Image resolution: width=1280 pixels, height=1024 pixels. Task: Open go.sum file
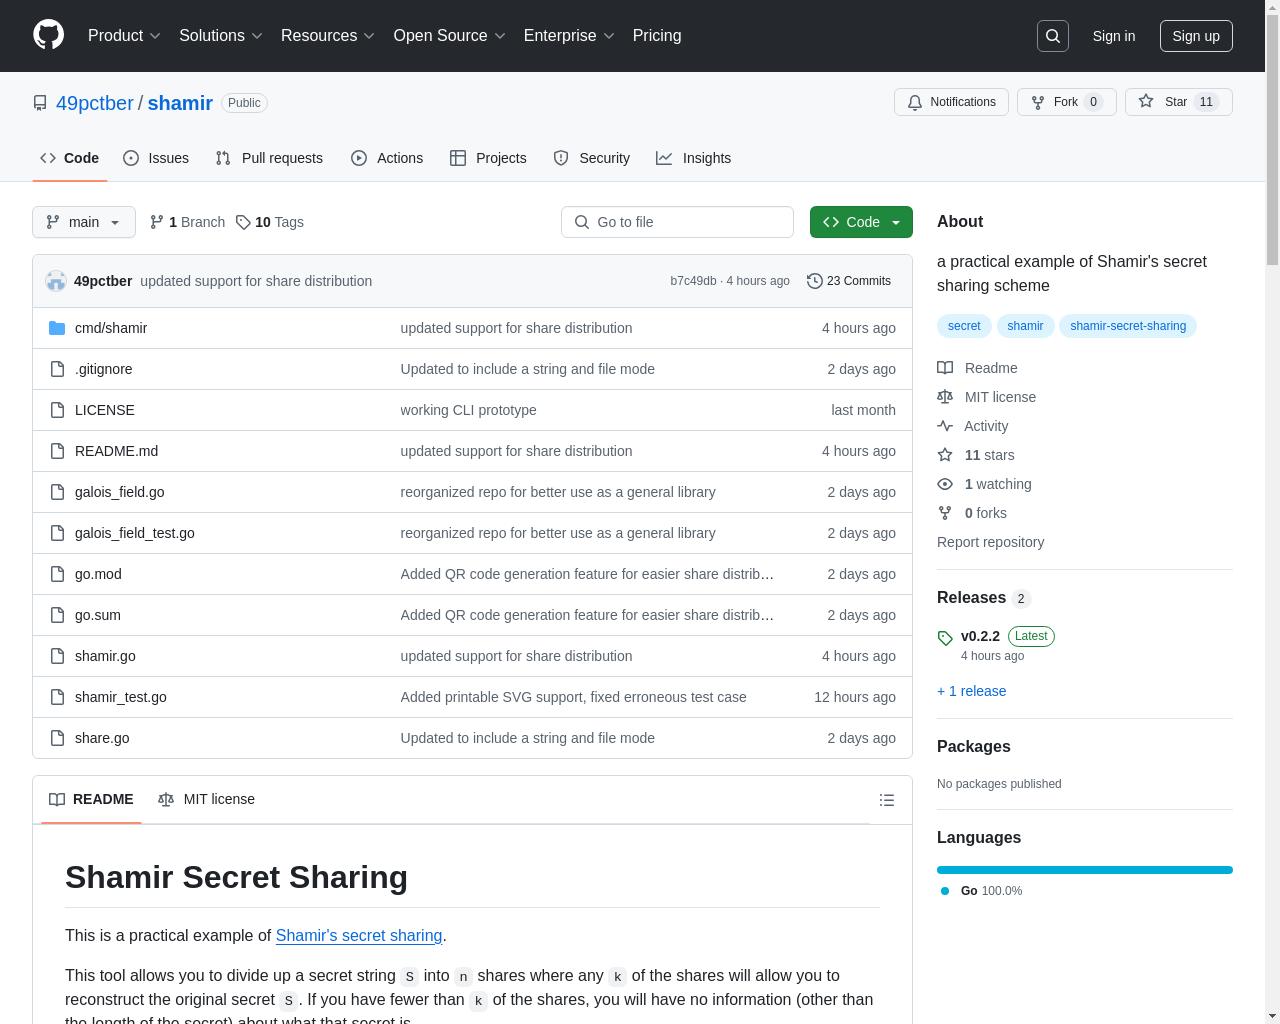point(98,615)
